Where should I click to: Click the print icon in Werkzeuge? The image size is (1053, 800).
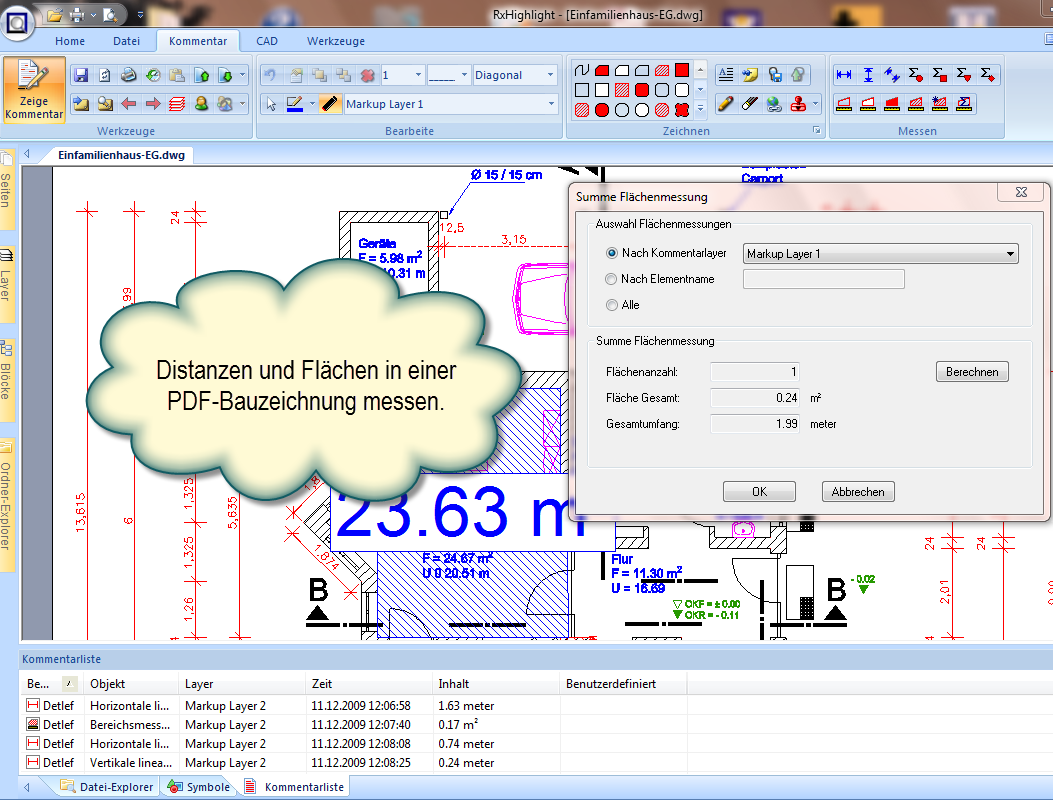point(129,75)
